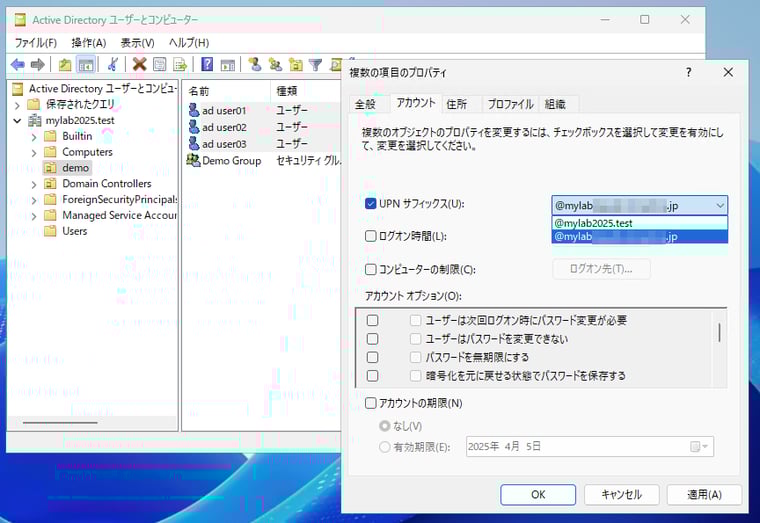Image resolution: width=760 pixels, height=523 pixels.
Task: Tick enable-change box for ユーザーはパスワードを変更できない
Action: 372,339
